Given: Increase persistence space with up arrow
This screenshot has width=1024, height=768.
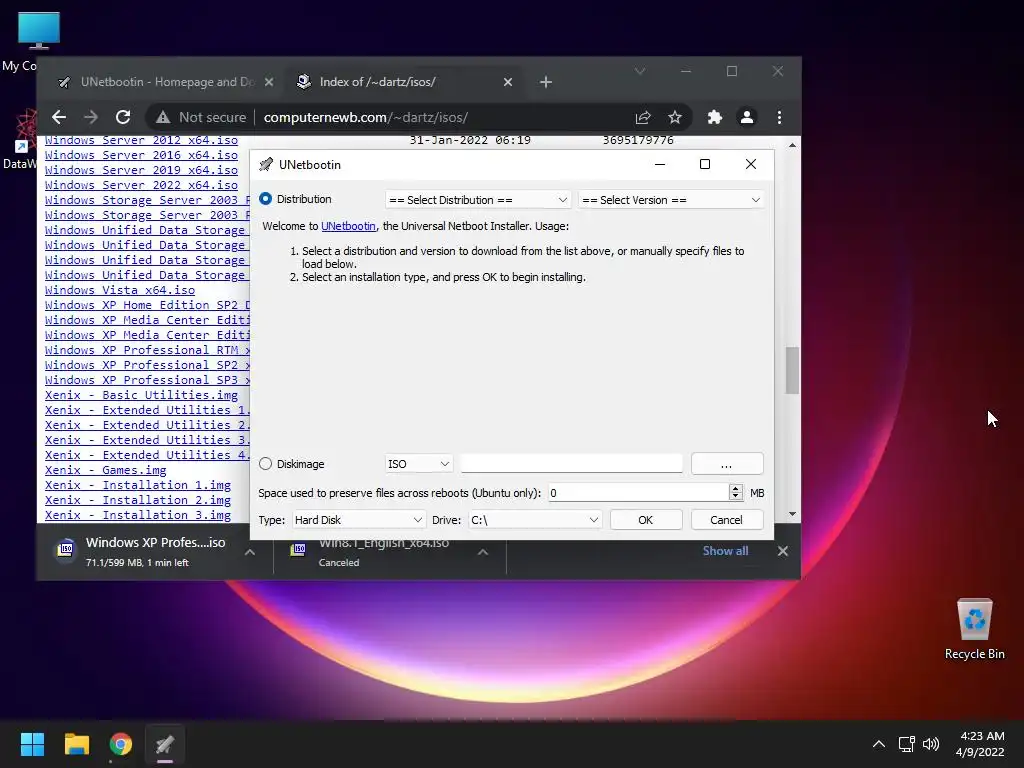Looking at the screenshot, I should pos(736,488).
